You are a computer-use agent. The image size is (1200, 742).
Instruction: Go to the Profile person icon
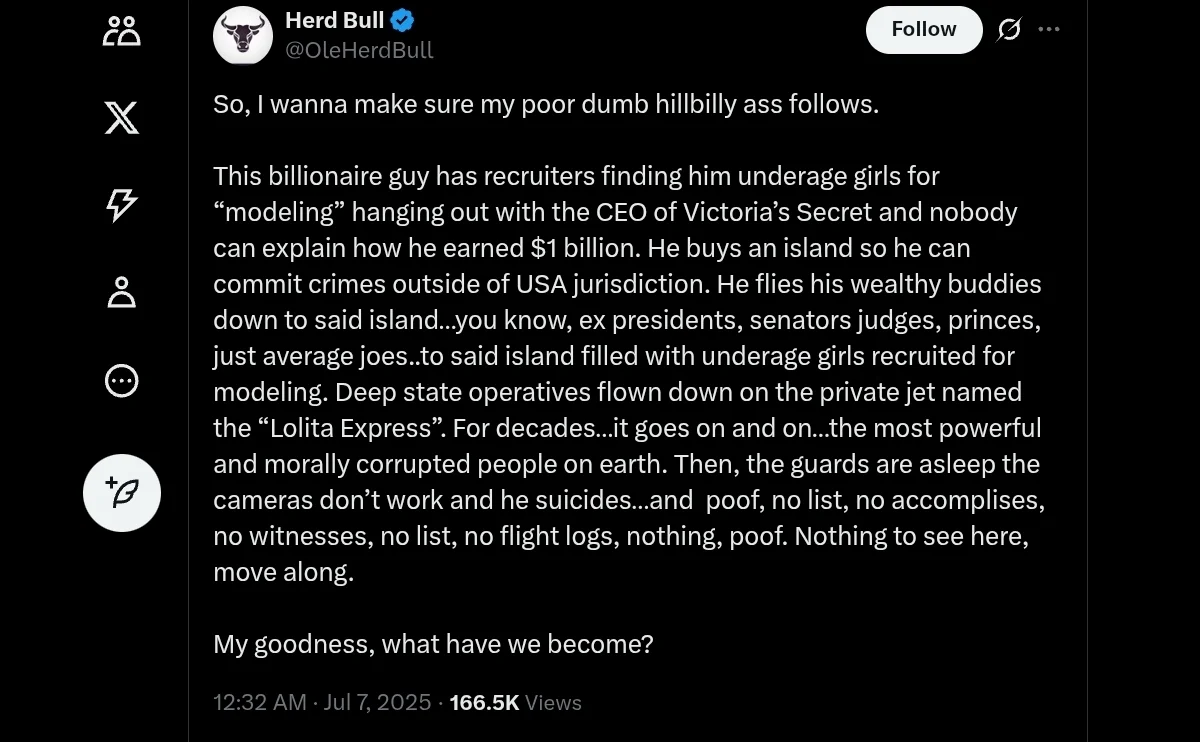coord(122,293)
